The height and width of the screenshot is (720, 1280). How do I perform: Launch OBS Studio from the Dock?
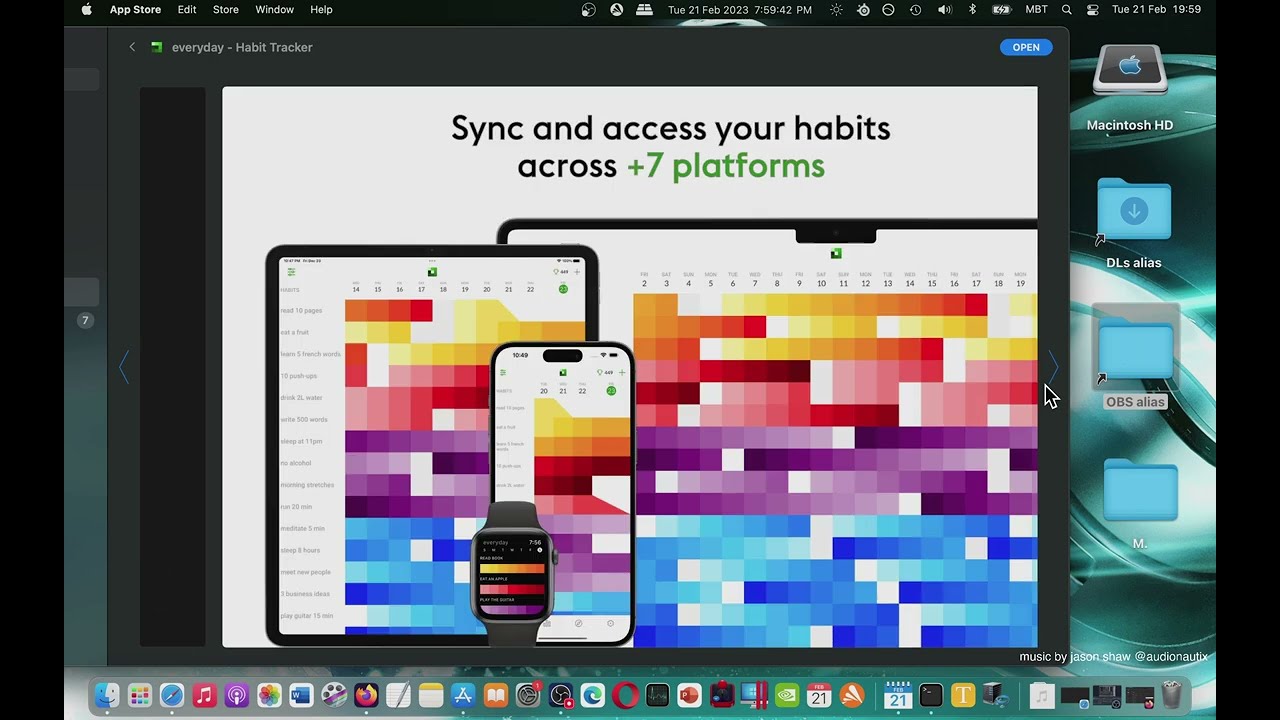[x=561, y=695]
